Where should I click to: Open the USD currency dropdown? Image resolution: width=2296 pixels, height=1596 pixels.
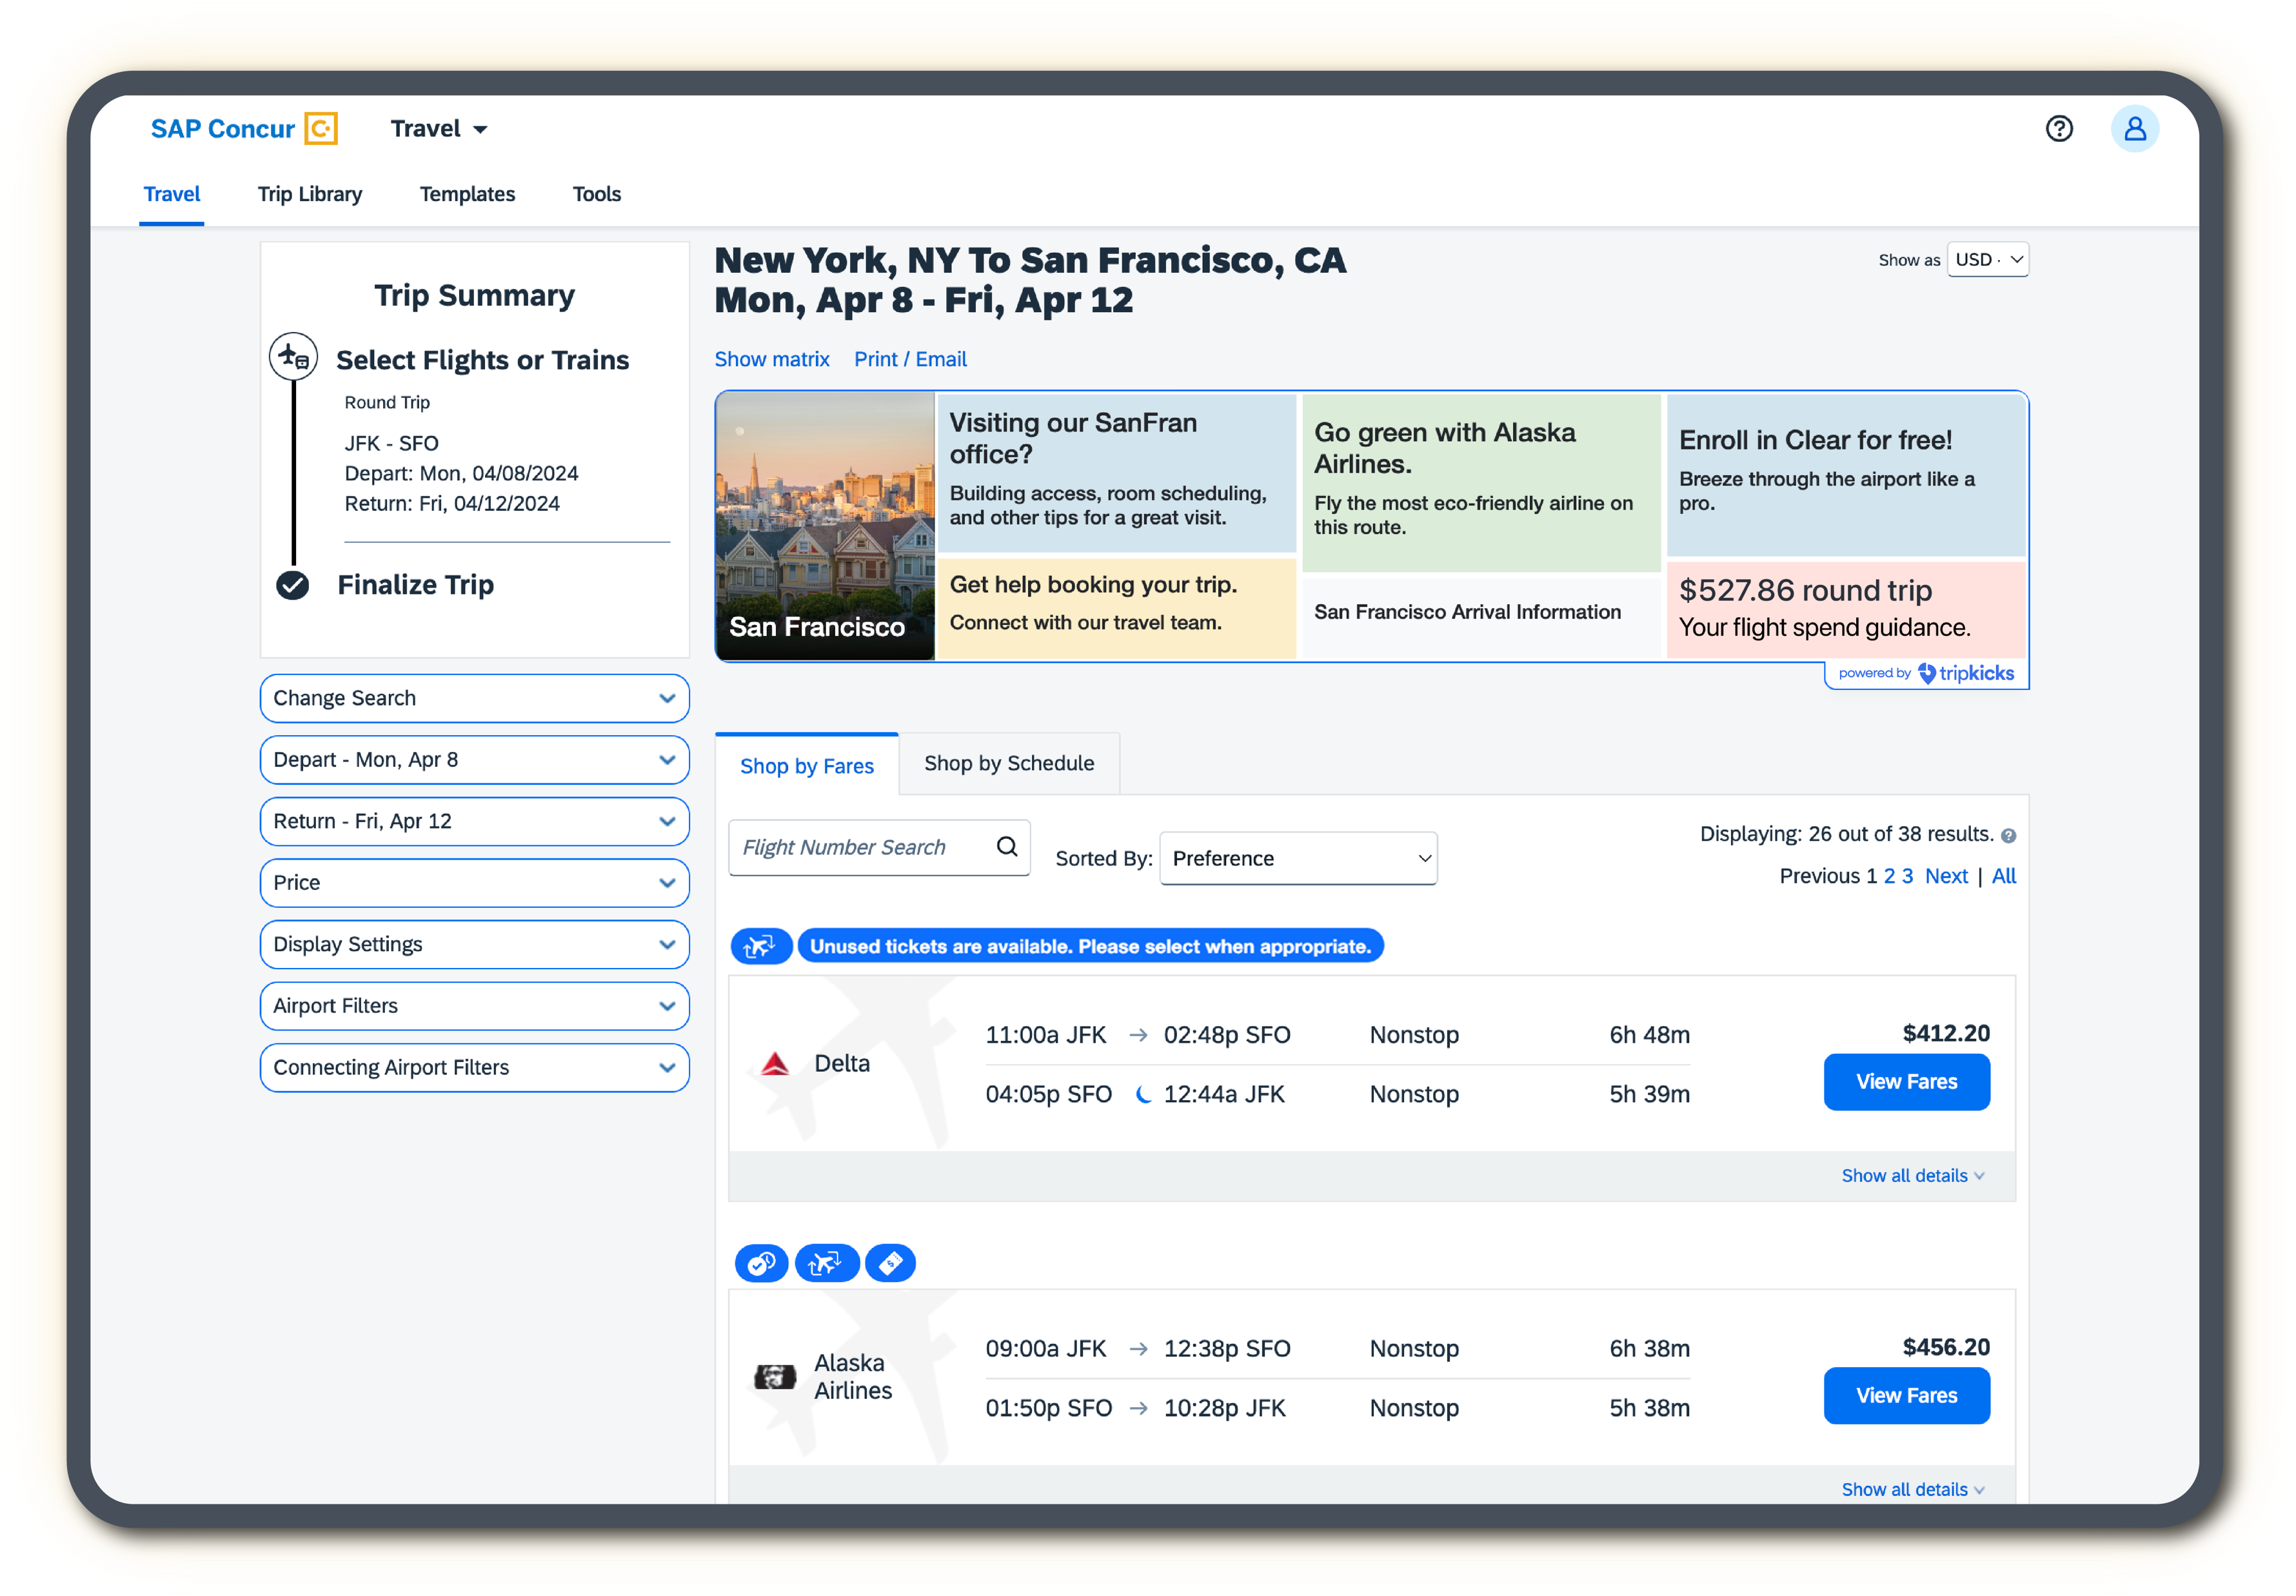point(1987,260)
